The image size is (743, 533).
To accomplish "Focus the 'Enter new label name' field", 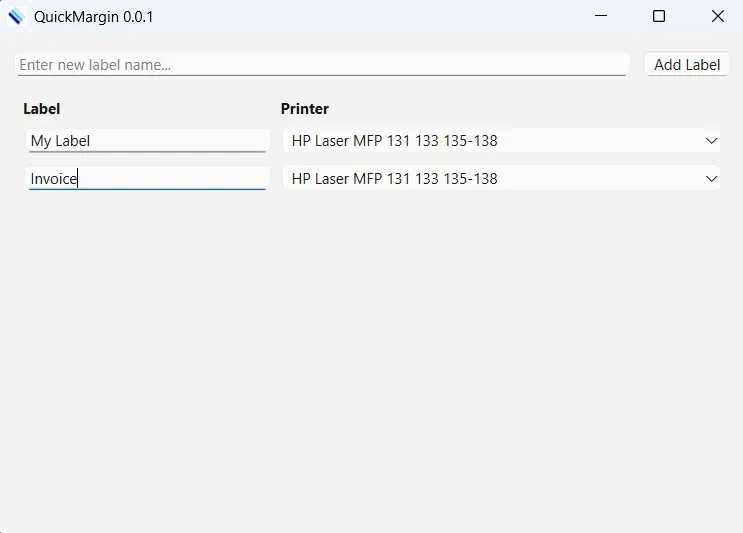I will tap(322, 64).
